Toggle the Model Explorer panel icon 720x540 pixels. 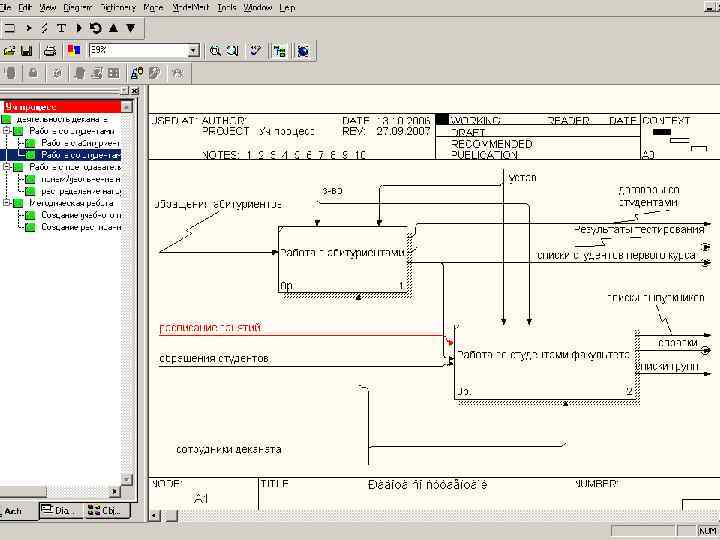coord(279,50)
